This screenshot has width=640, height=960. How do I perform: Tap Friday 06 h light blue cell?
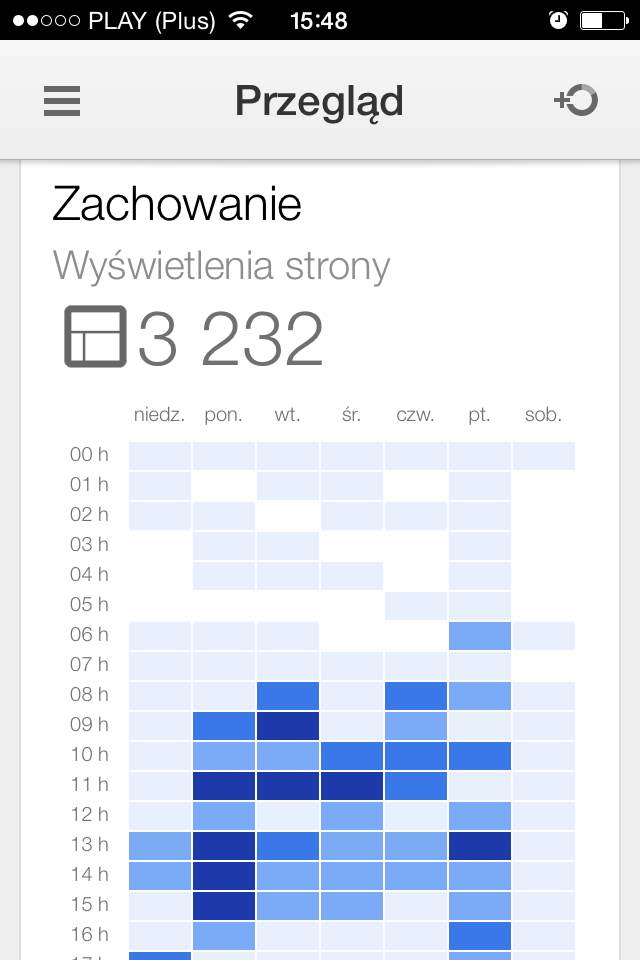[479, 635]
